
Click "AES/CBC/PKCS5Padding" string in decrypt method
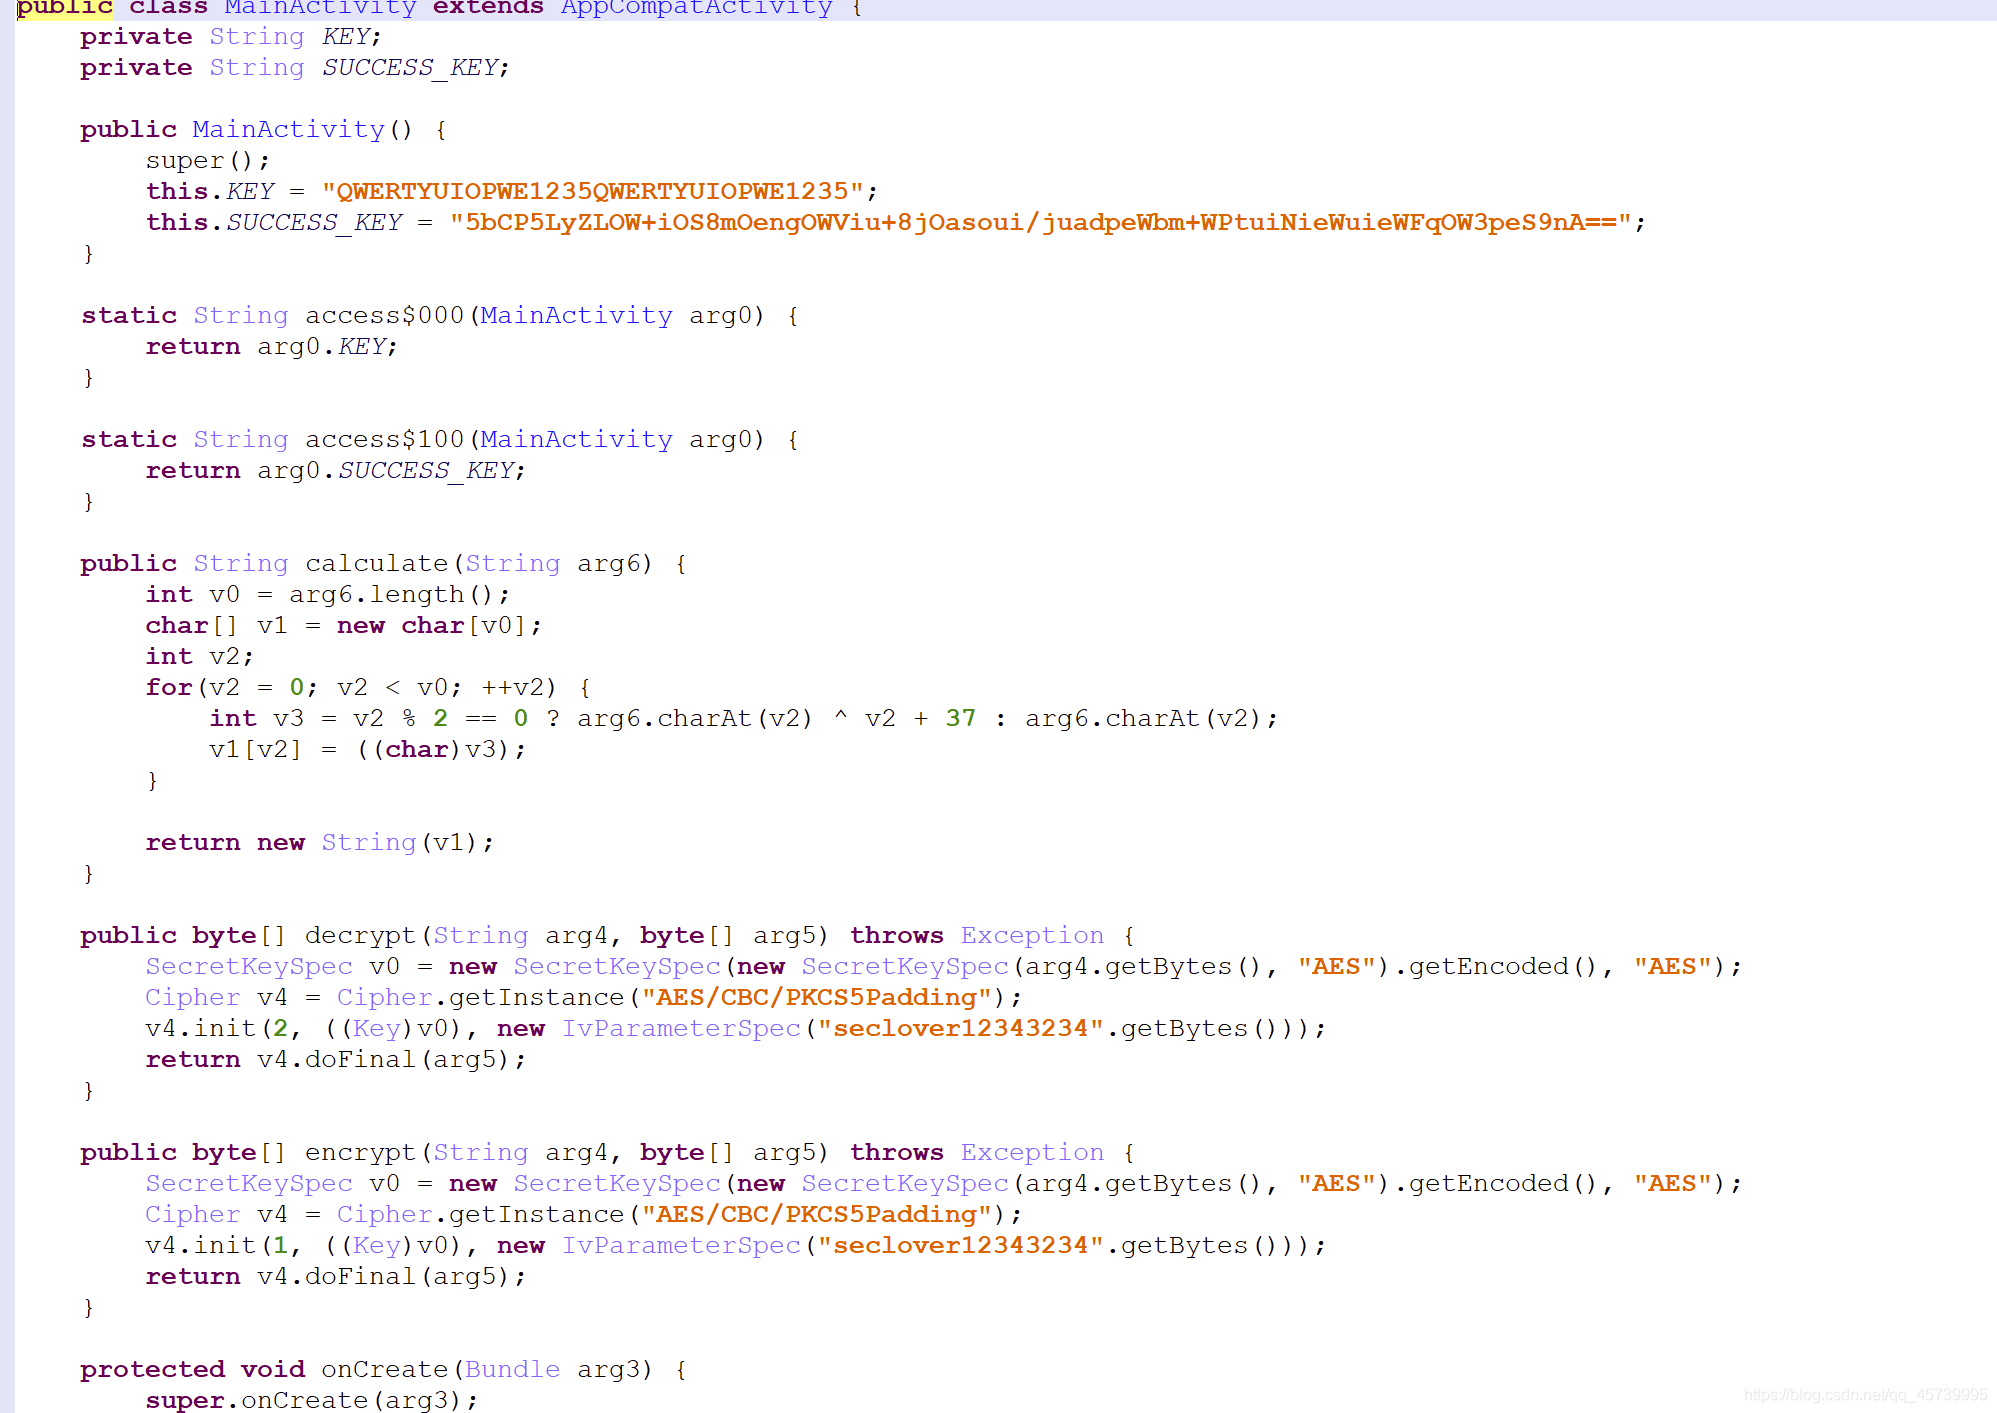[816, 997]
